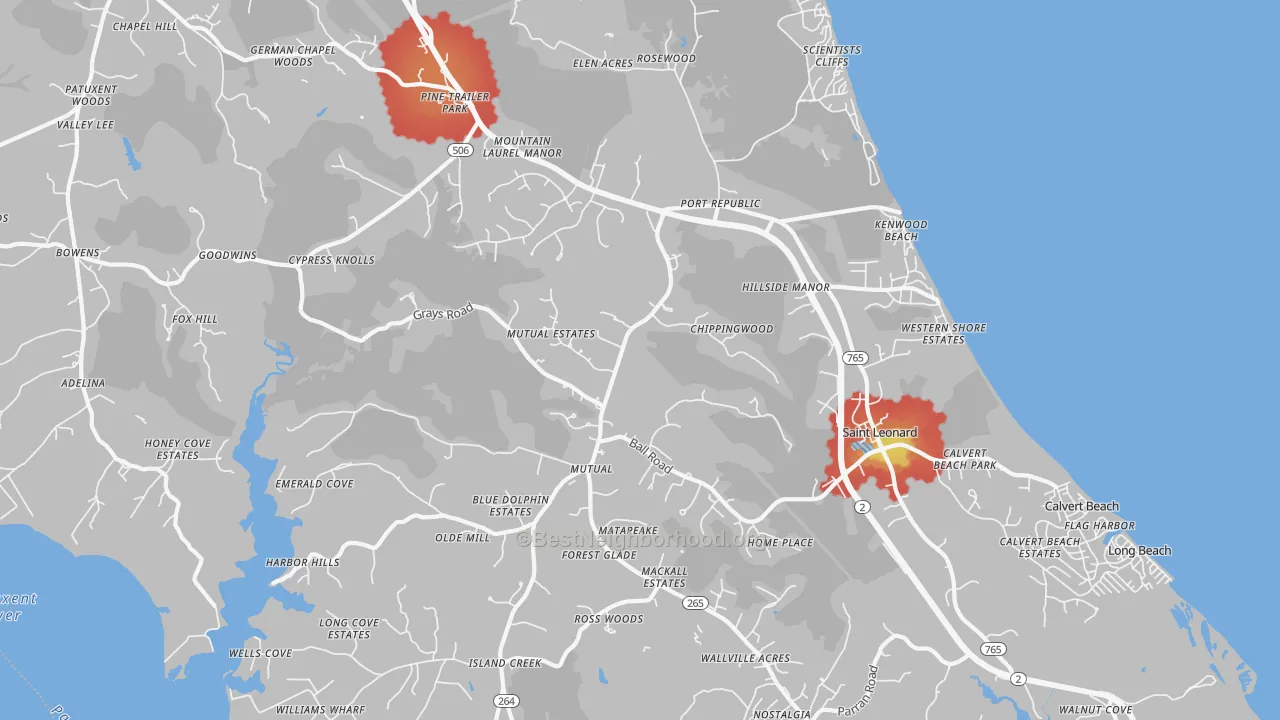Click the Home Place label
This screenshot has width=1280, height=720.
[780, 543]
